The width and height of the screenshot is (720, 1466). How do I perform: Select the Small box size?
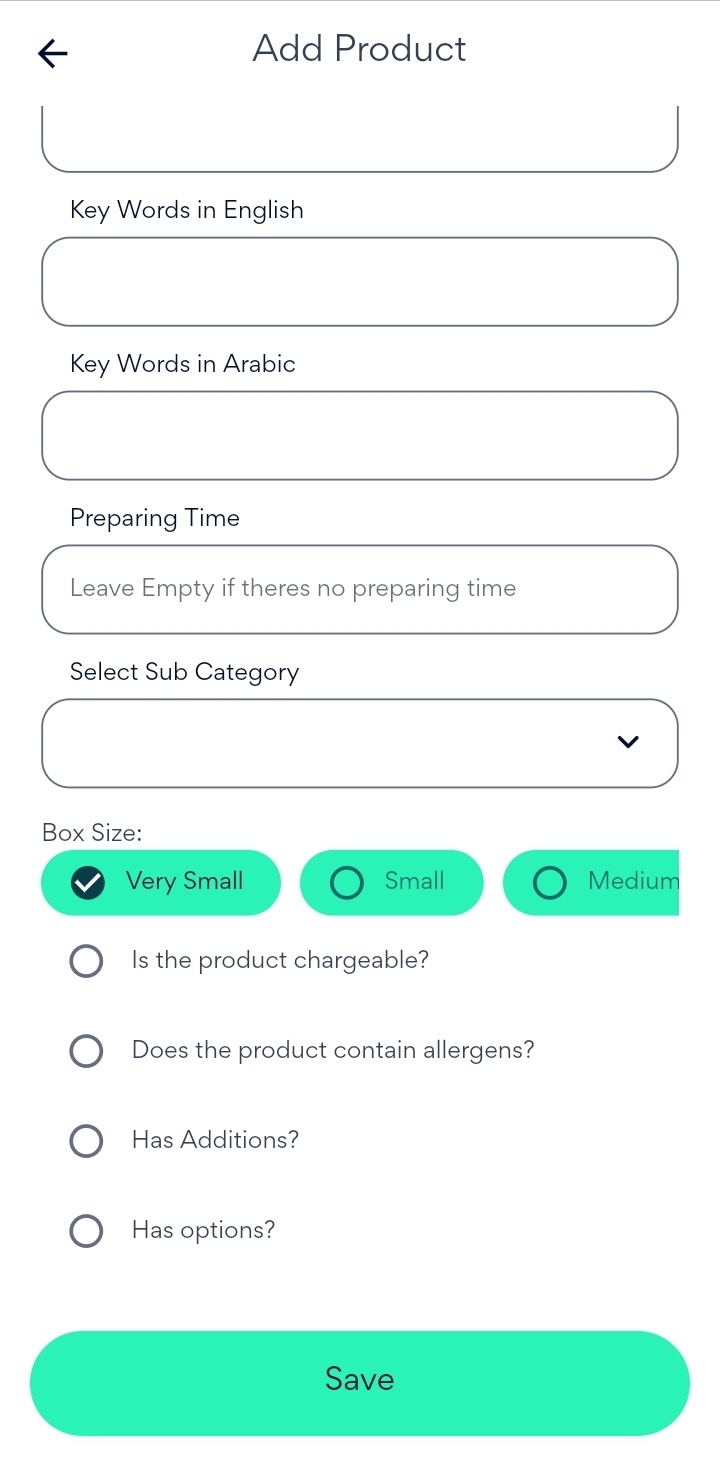click(x=392, y=882)
